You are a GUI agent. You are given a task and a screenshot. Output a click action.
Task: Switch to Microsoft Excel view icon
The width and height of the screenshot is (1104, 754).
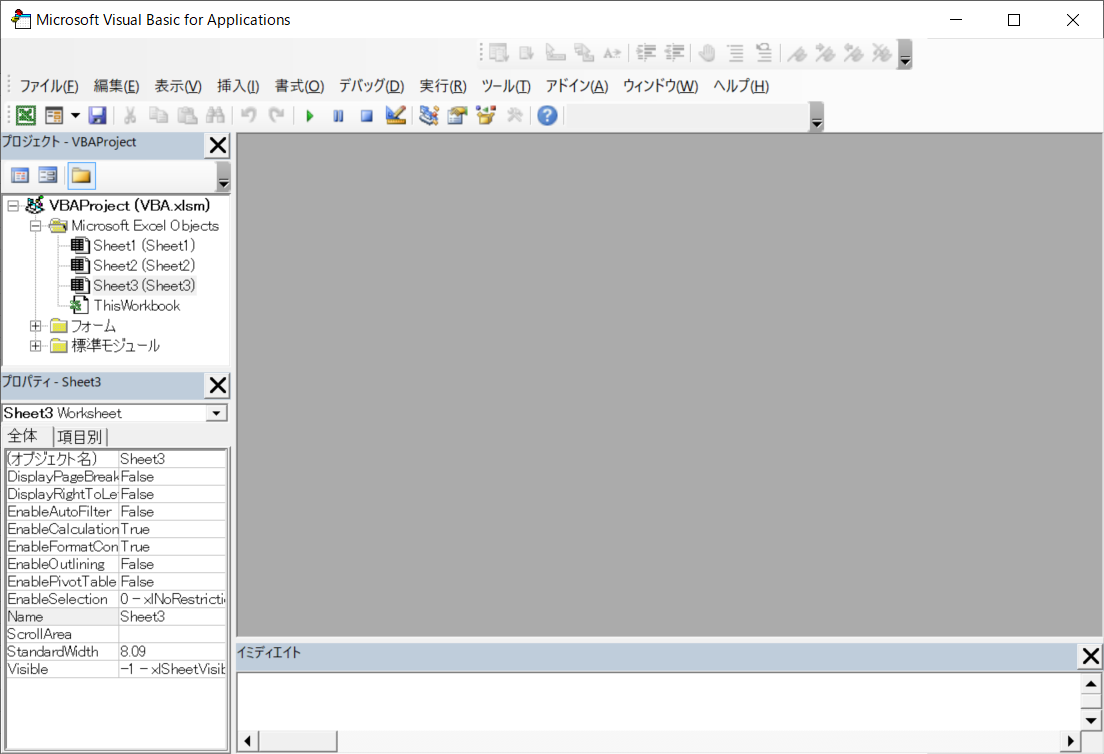pyautogui.click(x=25, y=115)
